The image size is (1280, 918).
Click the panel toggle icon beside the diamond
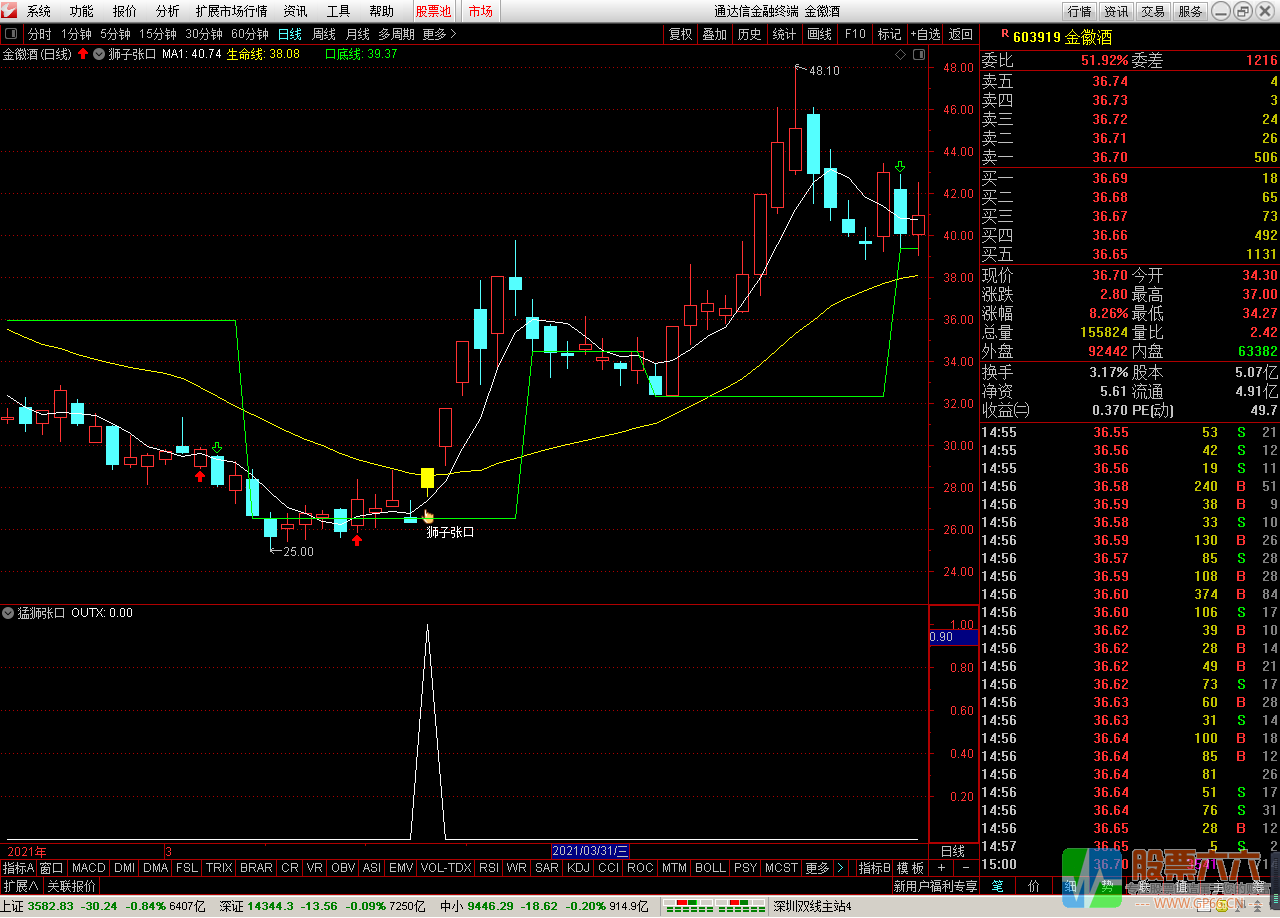918,54
